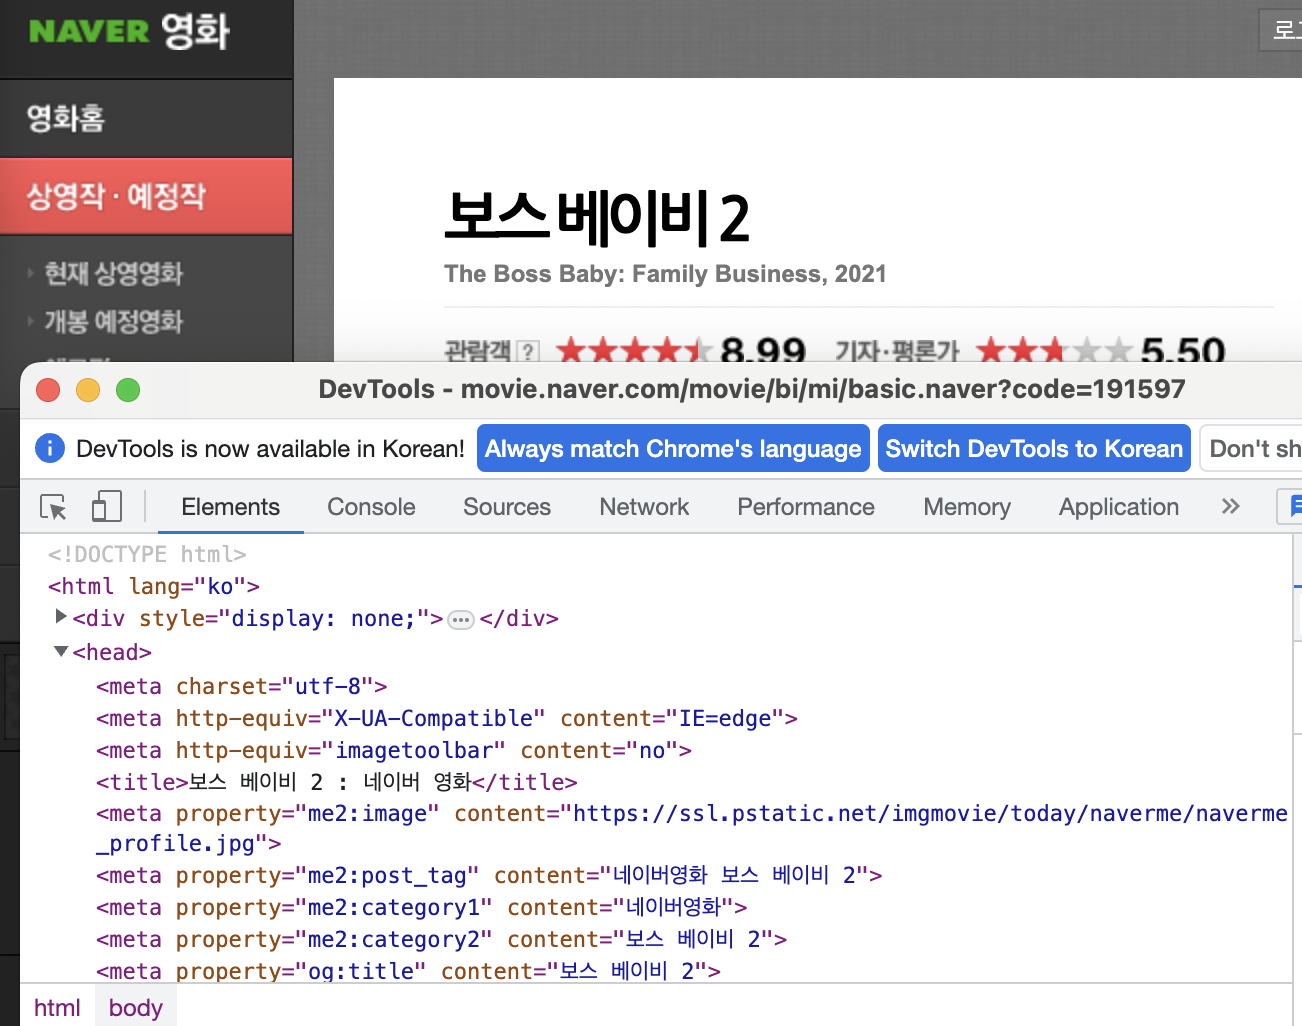Screen dimensions: 1302x1026
Task: Toggle the device toolbar icon
Action: pyautogui.click(x=106, y=506)
